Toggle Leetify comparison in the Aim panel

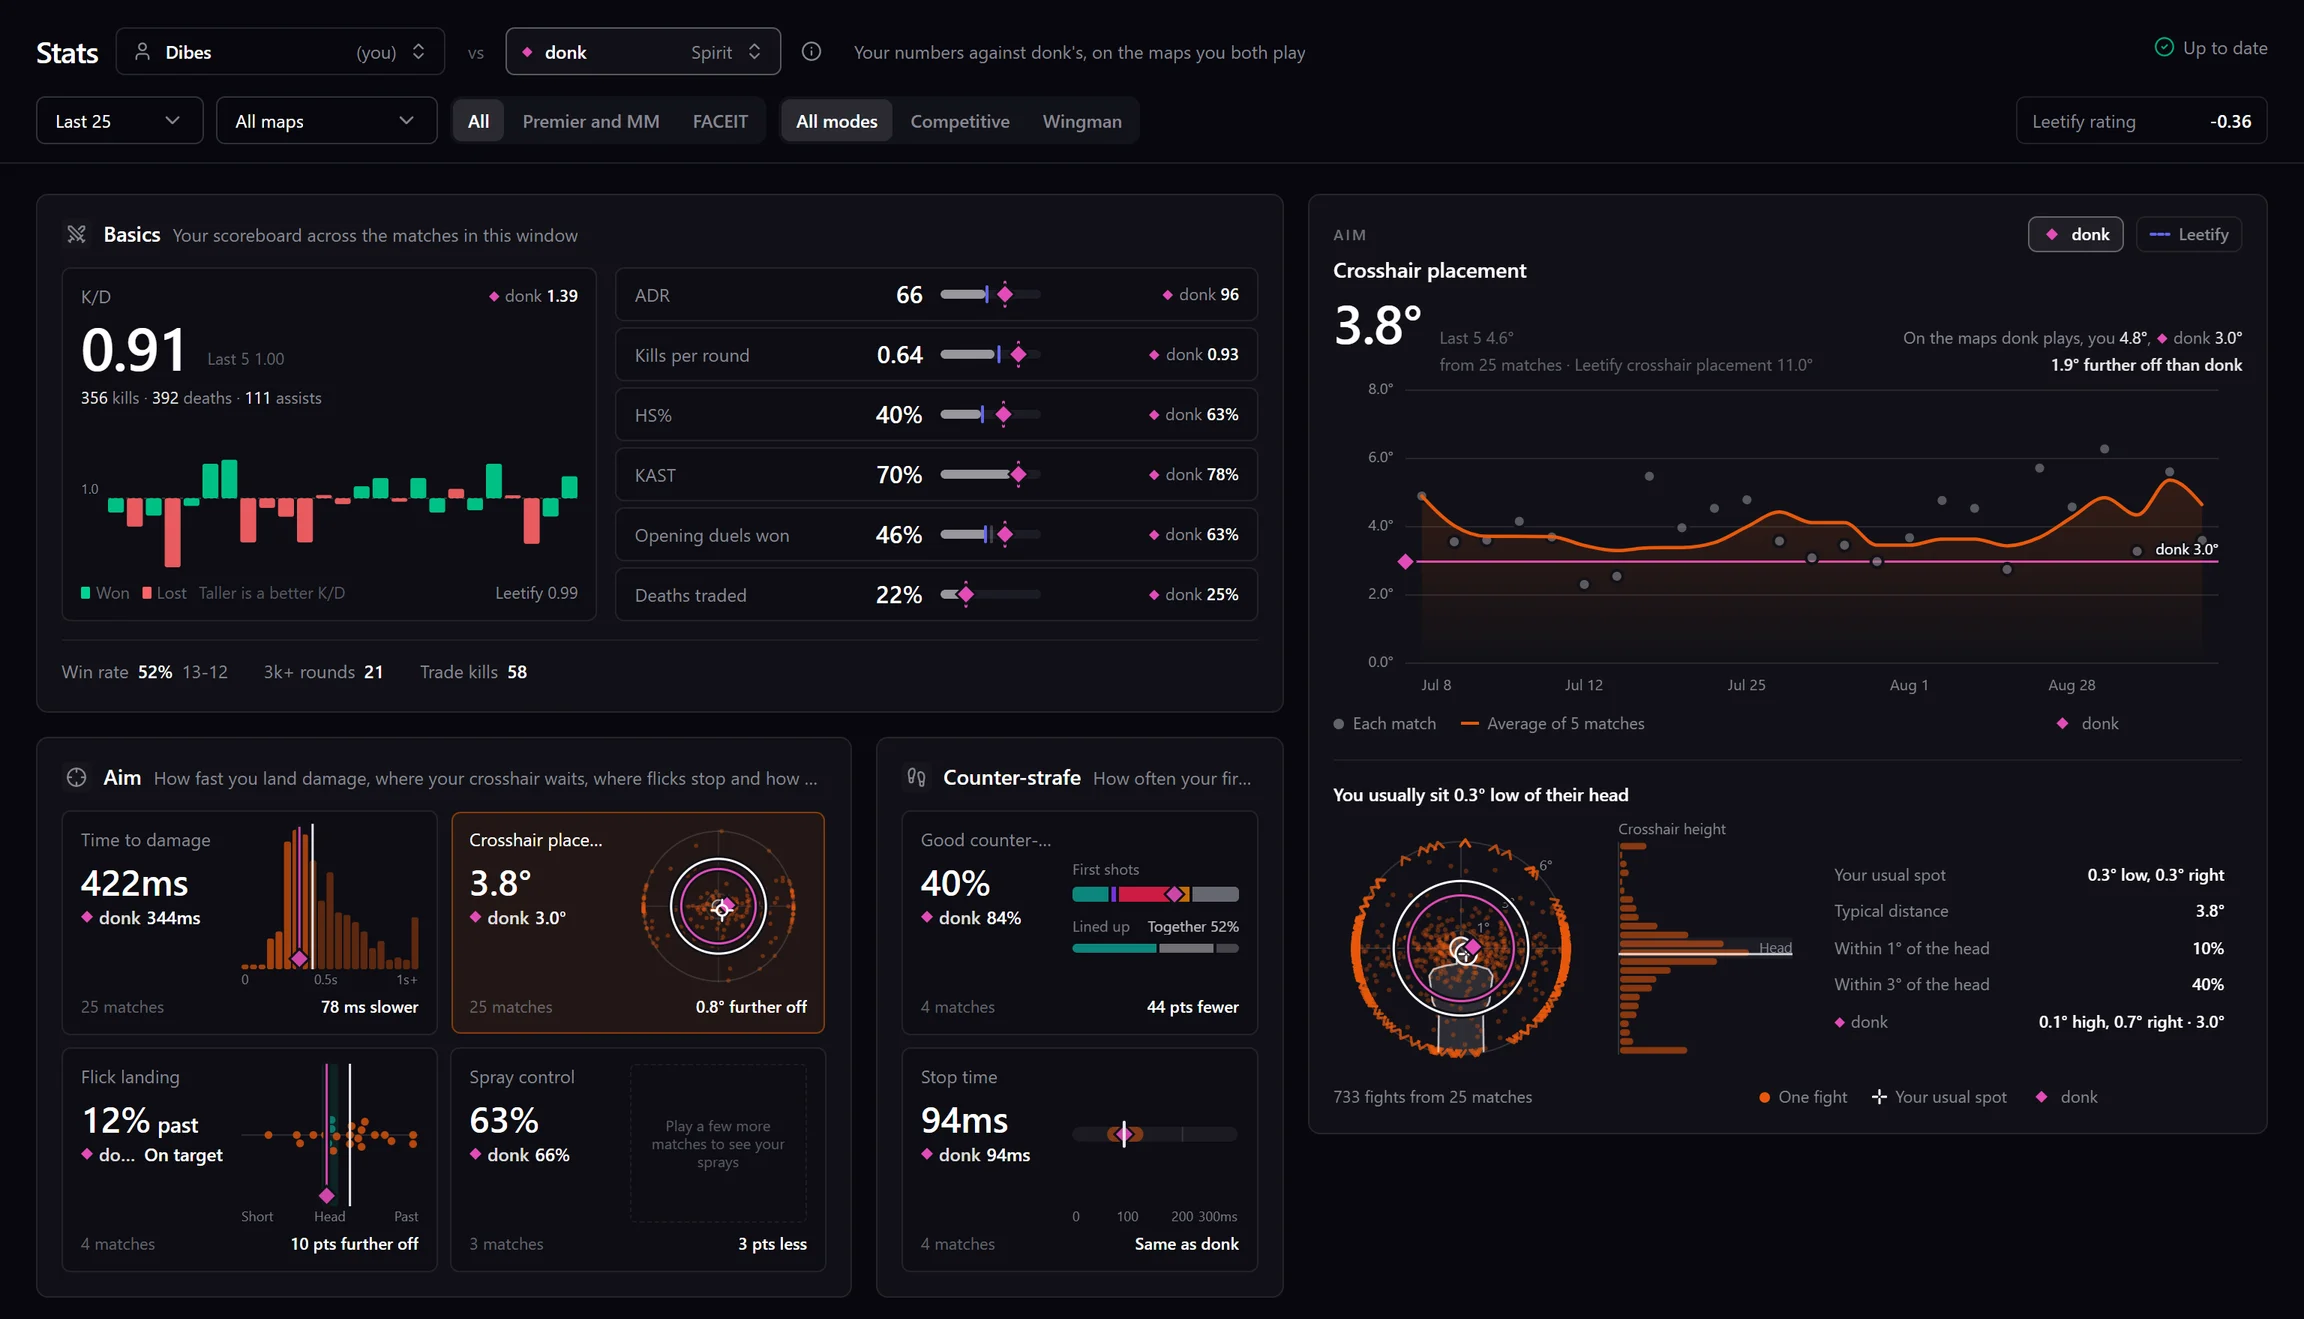point(2189,234)
